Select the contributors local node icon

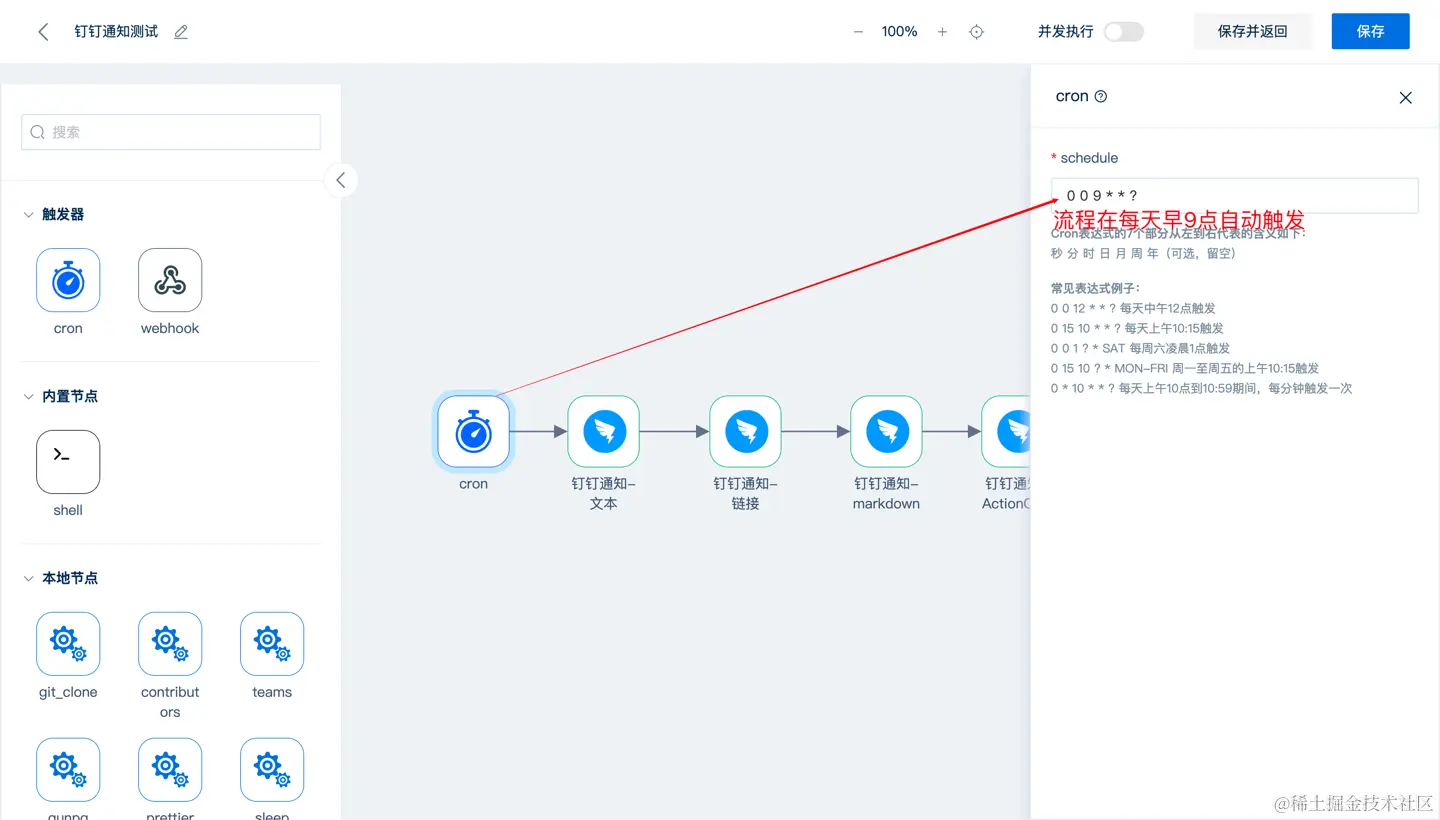[170, 644]
